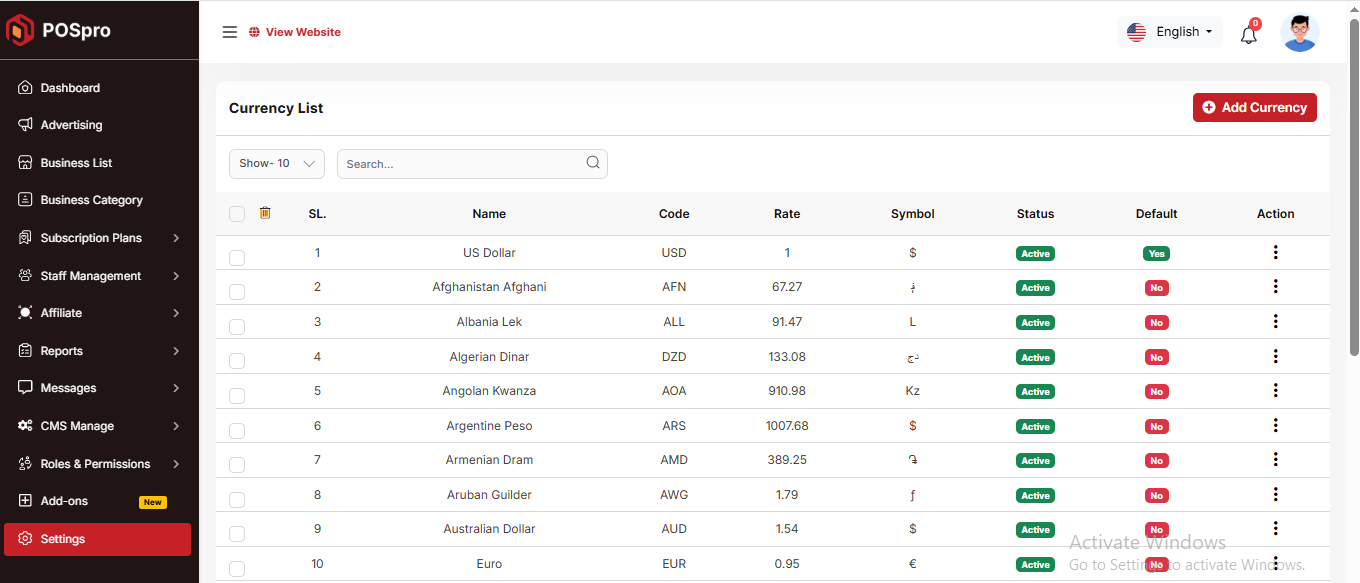This screenshot has width=1360, height=583.
Task: Open action menu for Angolan Kwanza row
Action: 1275,391
